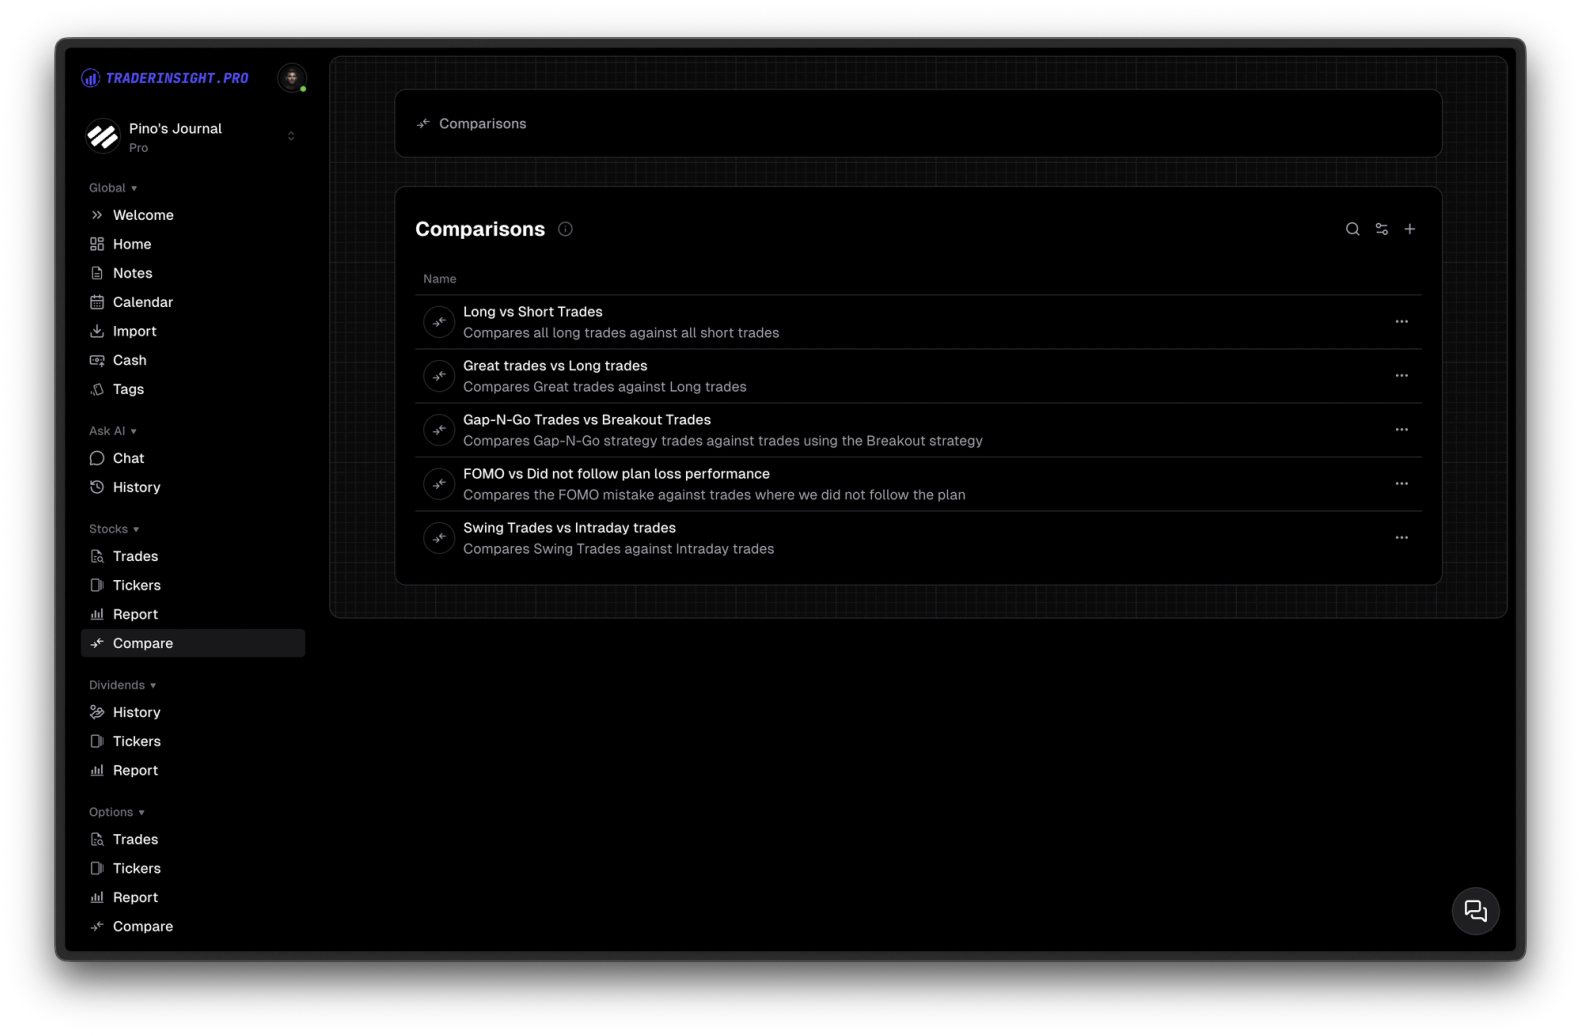The height and width of the screenshot is (1035, 1582).
Task: Open Stocks Report
Action: point(193,614)
